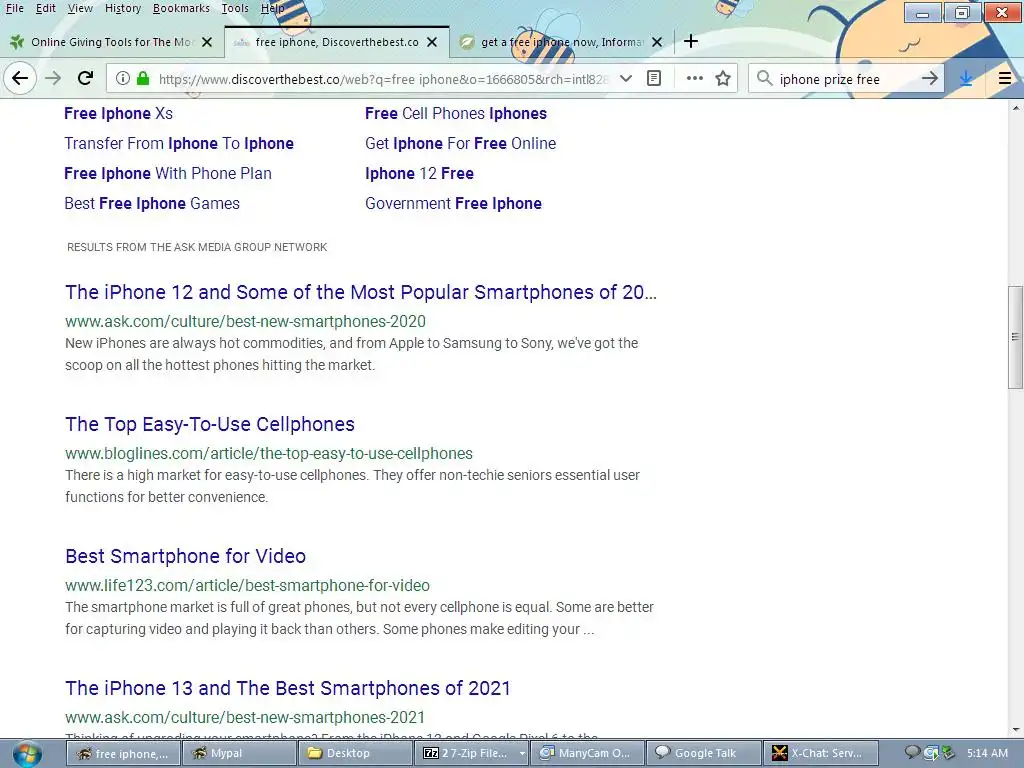Viewport: 1024px width, 768px height.
Task: Switch to Google Talk taskbar button
Action: pos(703,754)
